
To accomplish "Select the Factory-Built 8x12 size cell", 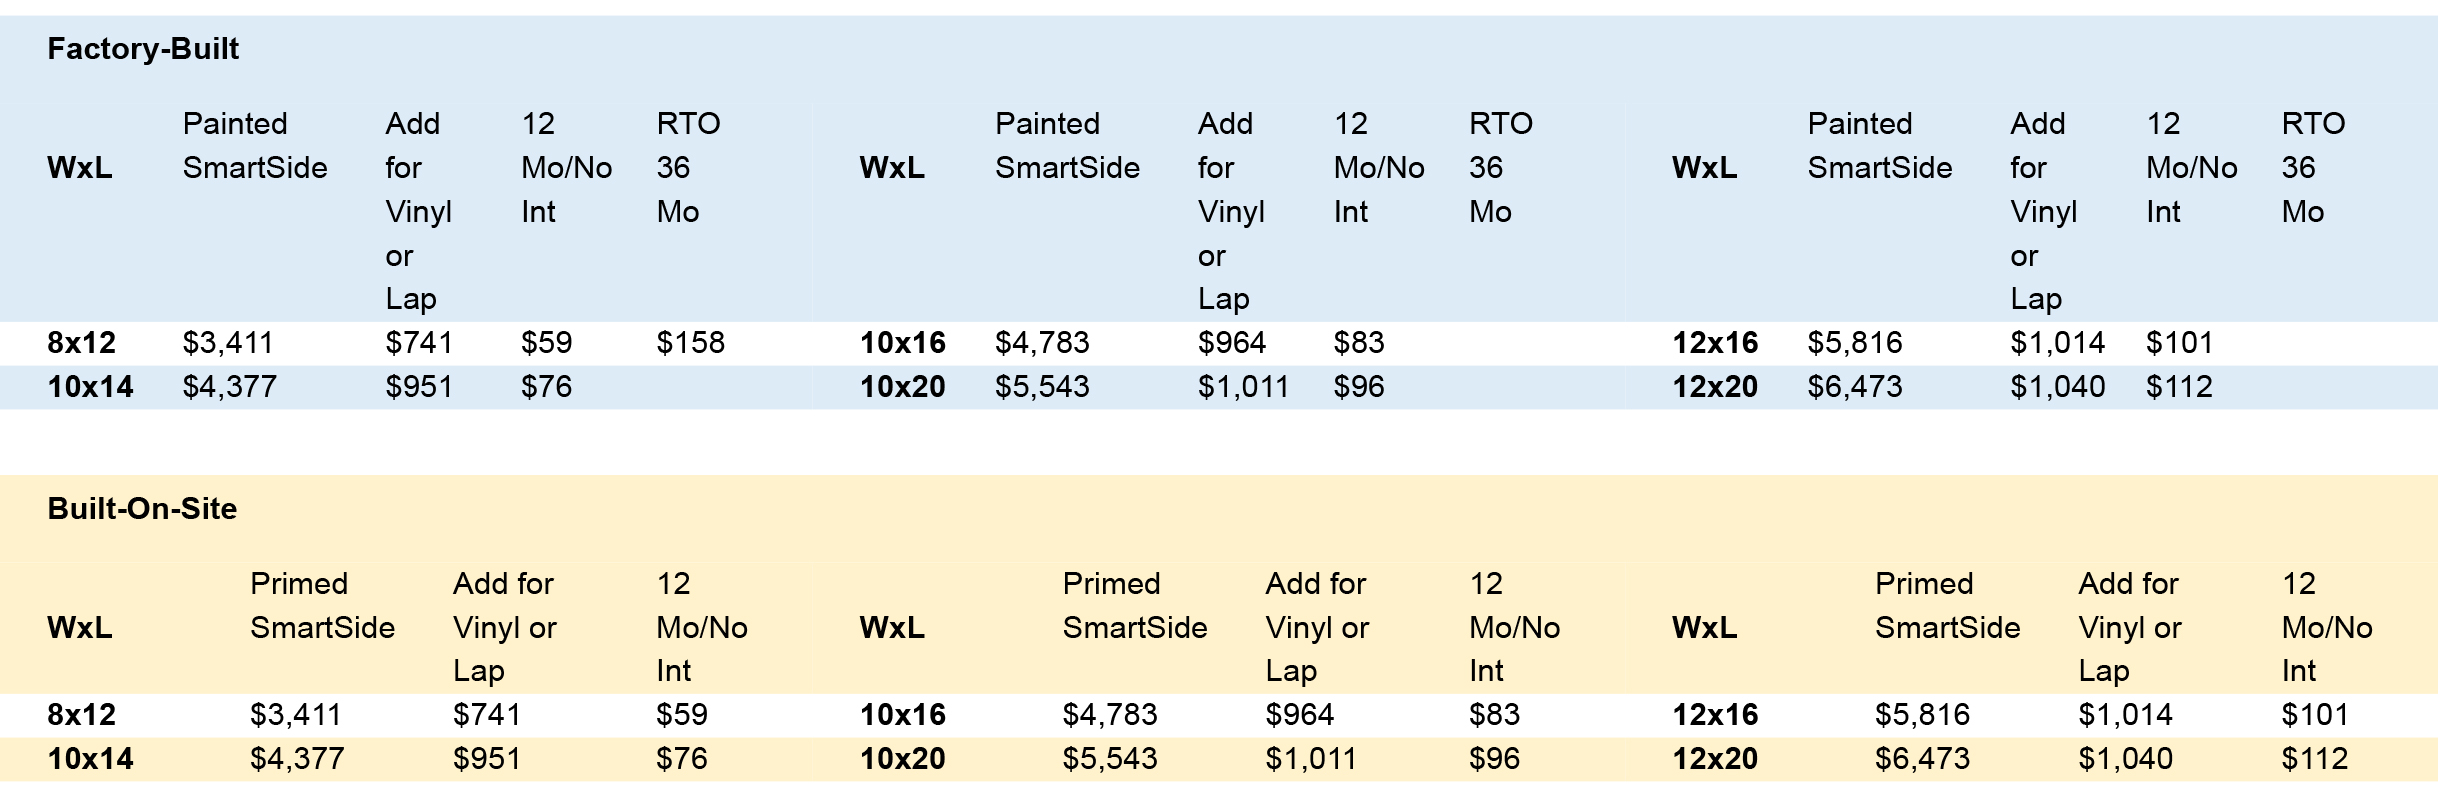I will click(81, 343).
